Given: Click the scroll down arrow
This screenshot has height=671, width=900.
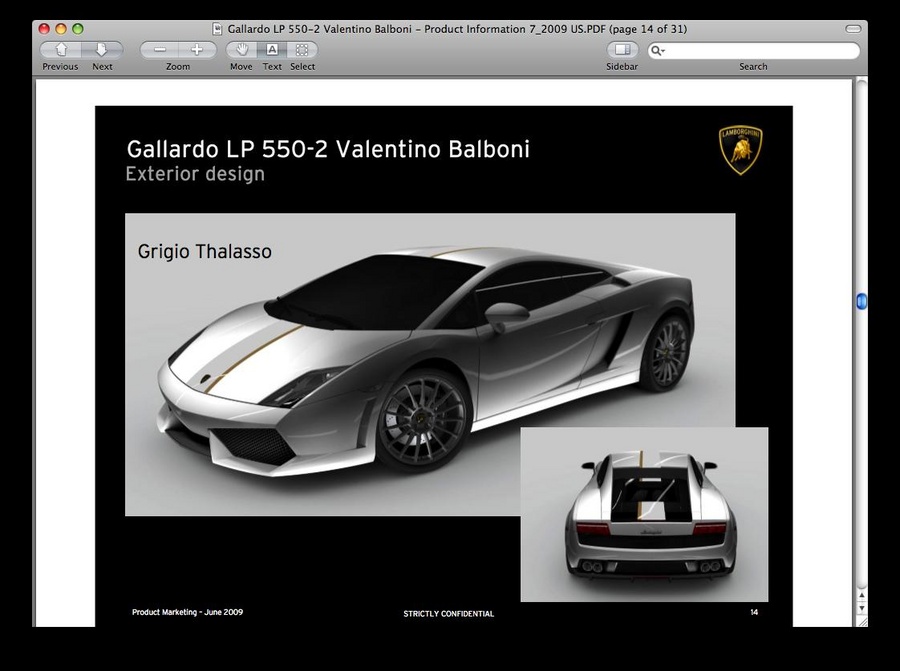Looking at the screenshot, I should point(861,607).
